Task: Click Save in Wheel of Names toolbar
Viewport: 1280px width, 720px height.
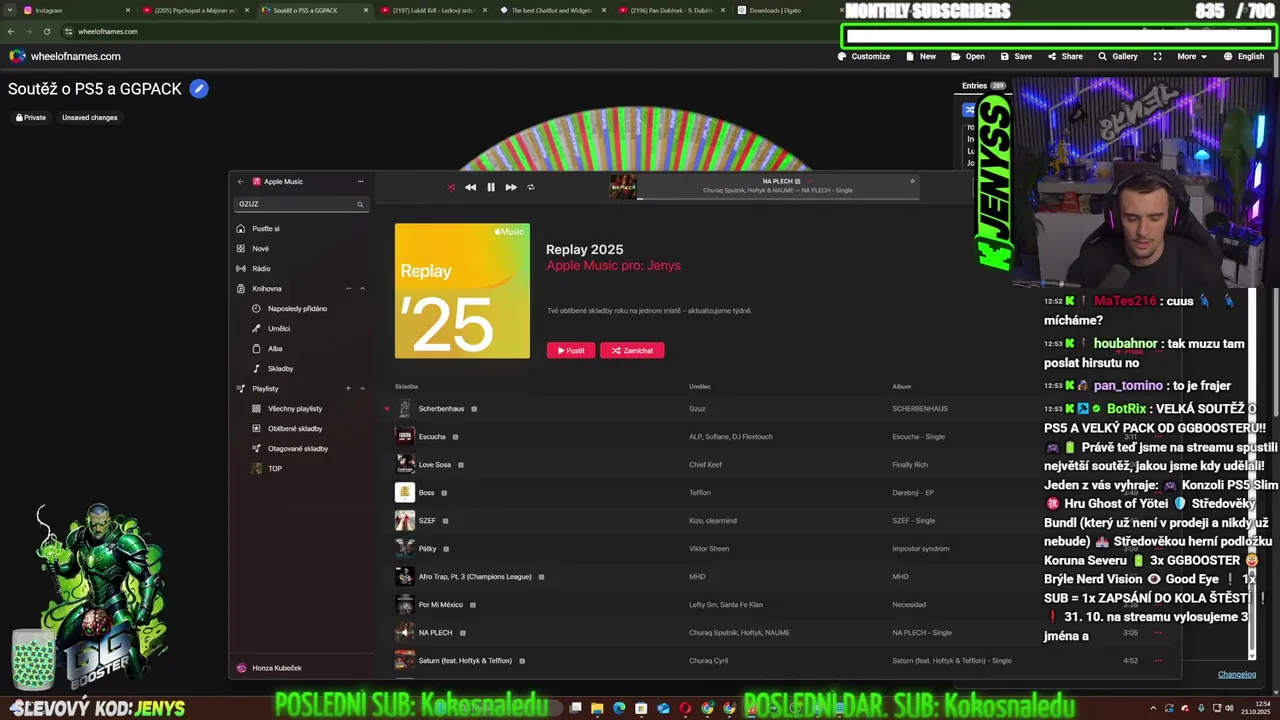Action: (x=1016, y=56)
